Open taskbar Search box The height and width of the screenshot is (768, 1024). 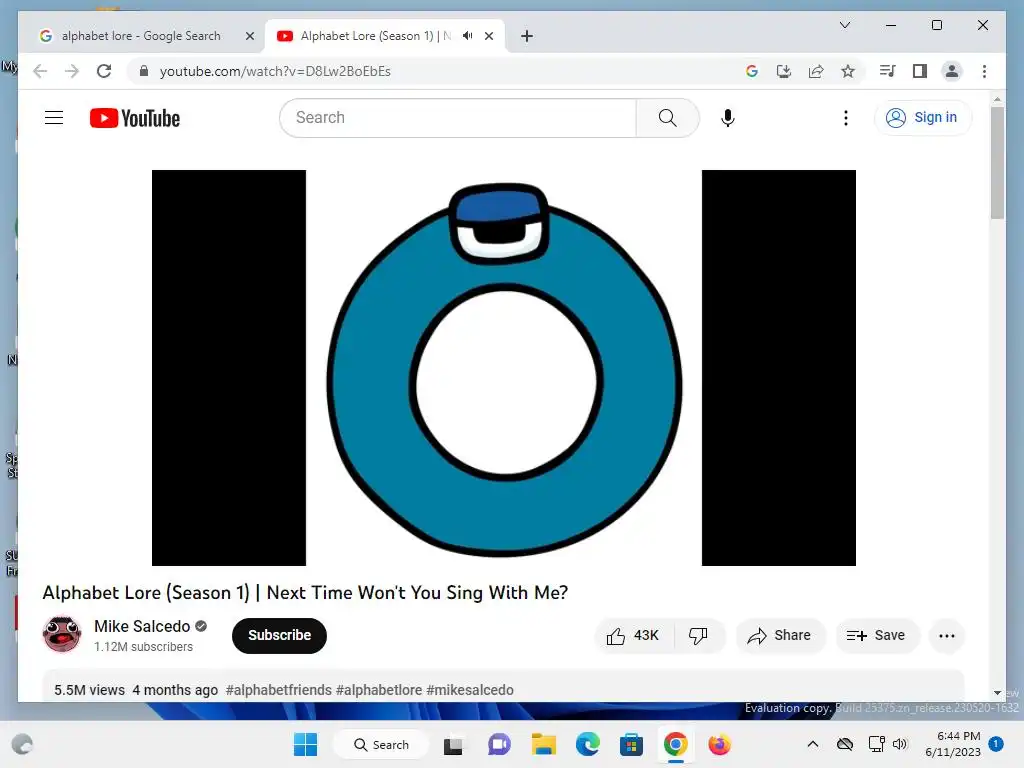[x=381, y=744]
